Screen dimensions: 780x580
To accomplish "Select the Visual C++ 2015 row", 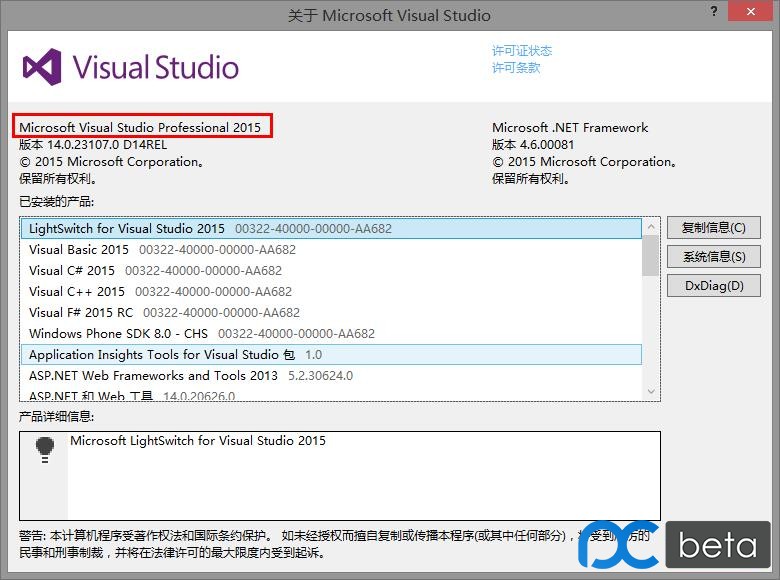I will point(331,291).
